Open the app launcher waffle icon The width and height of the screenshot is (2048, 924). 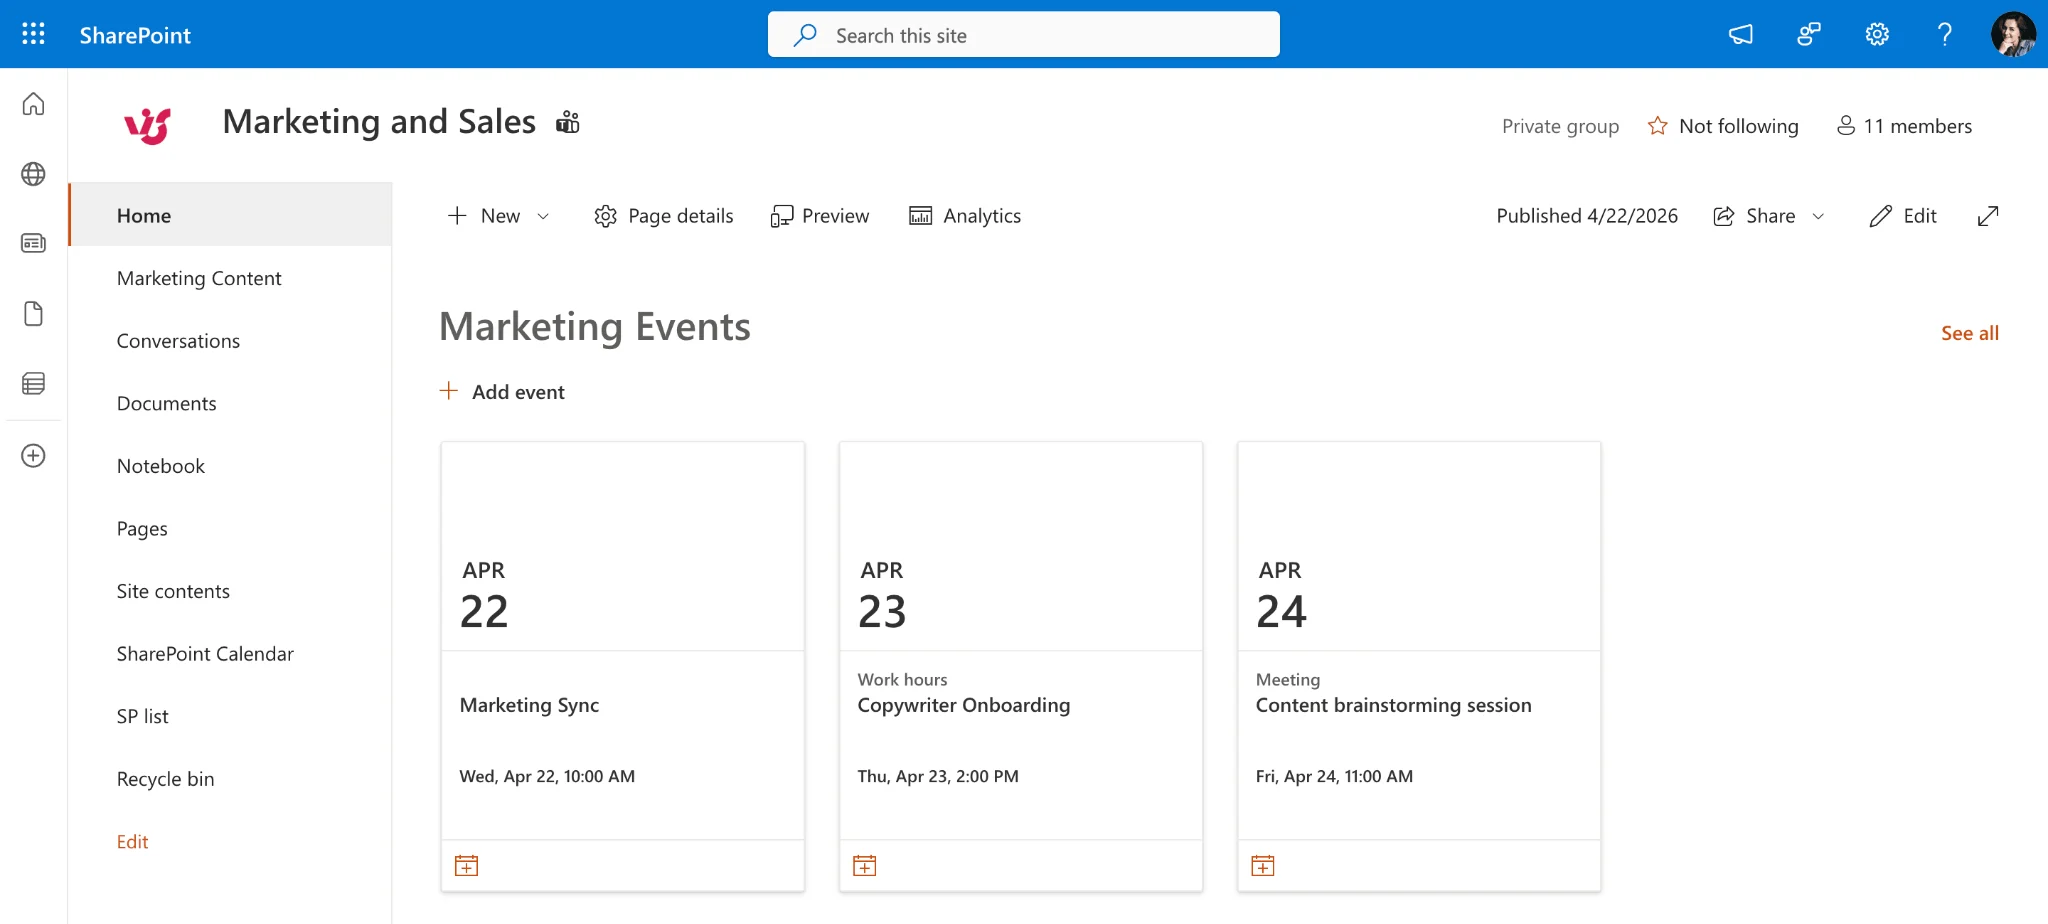[x=33, y=34]
